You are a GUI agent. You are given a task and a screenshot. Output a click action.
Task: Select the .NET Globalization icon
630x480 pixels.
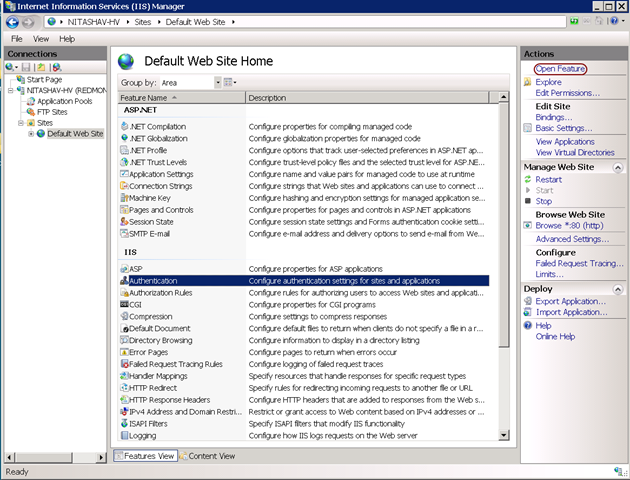click(x=125, y=138)
